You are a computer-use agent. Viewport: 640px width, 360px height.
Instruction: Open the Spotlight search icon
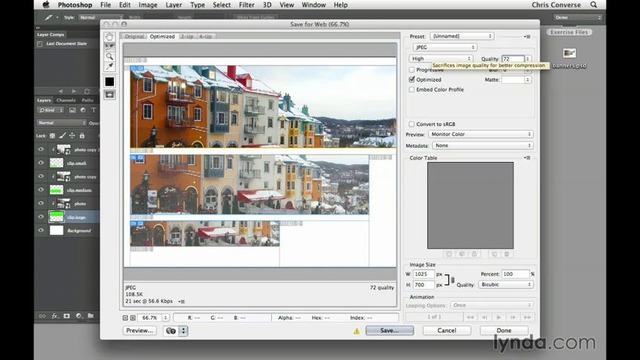(593, 5)
